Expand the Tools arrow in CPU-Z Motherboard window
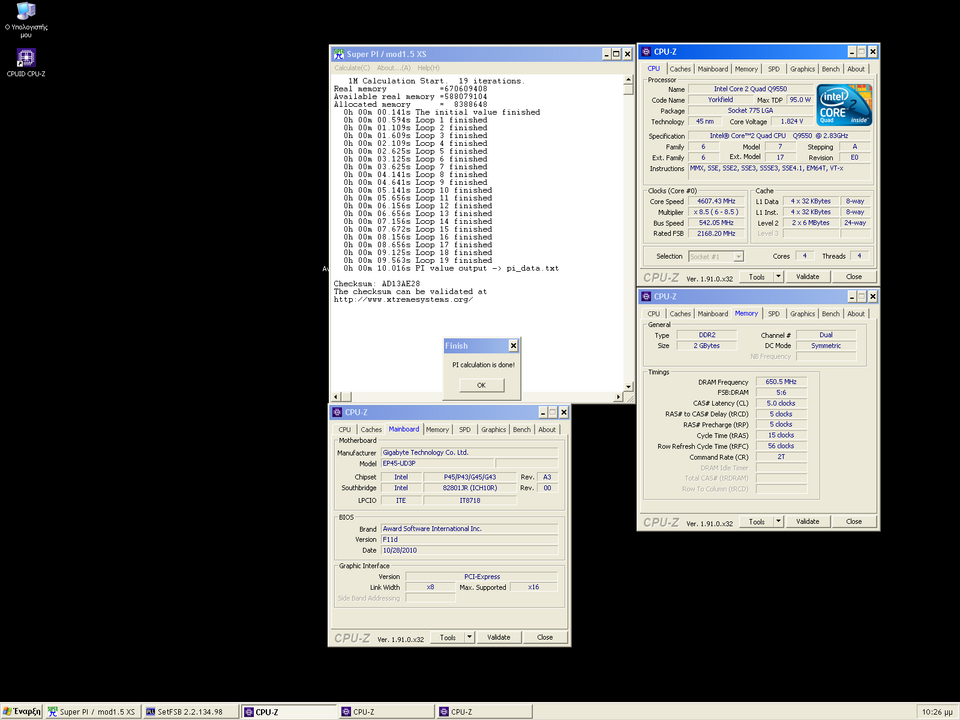The image size is (960, 720). [470, 637]
